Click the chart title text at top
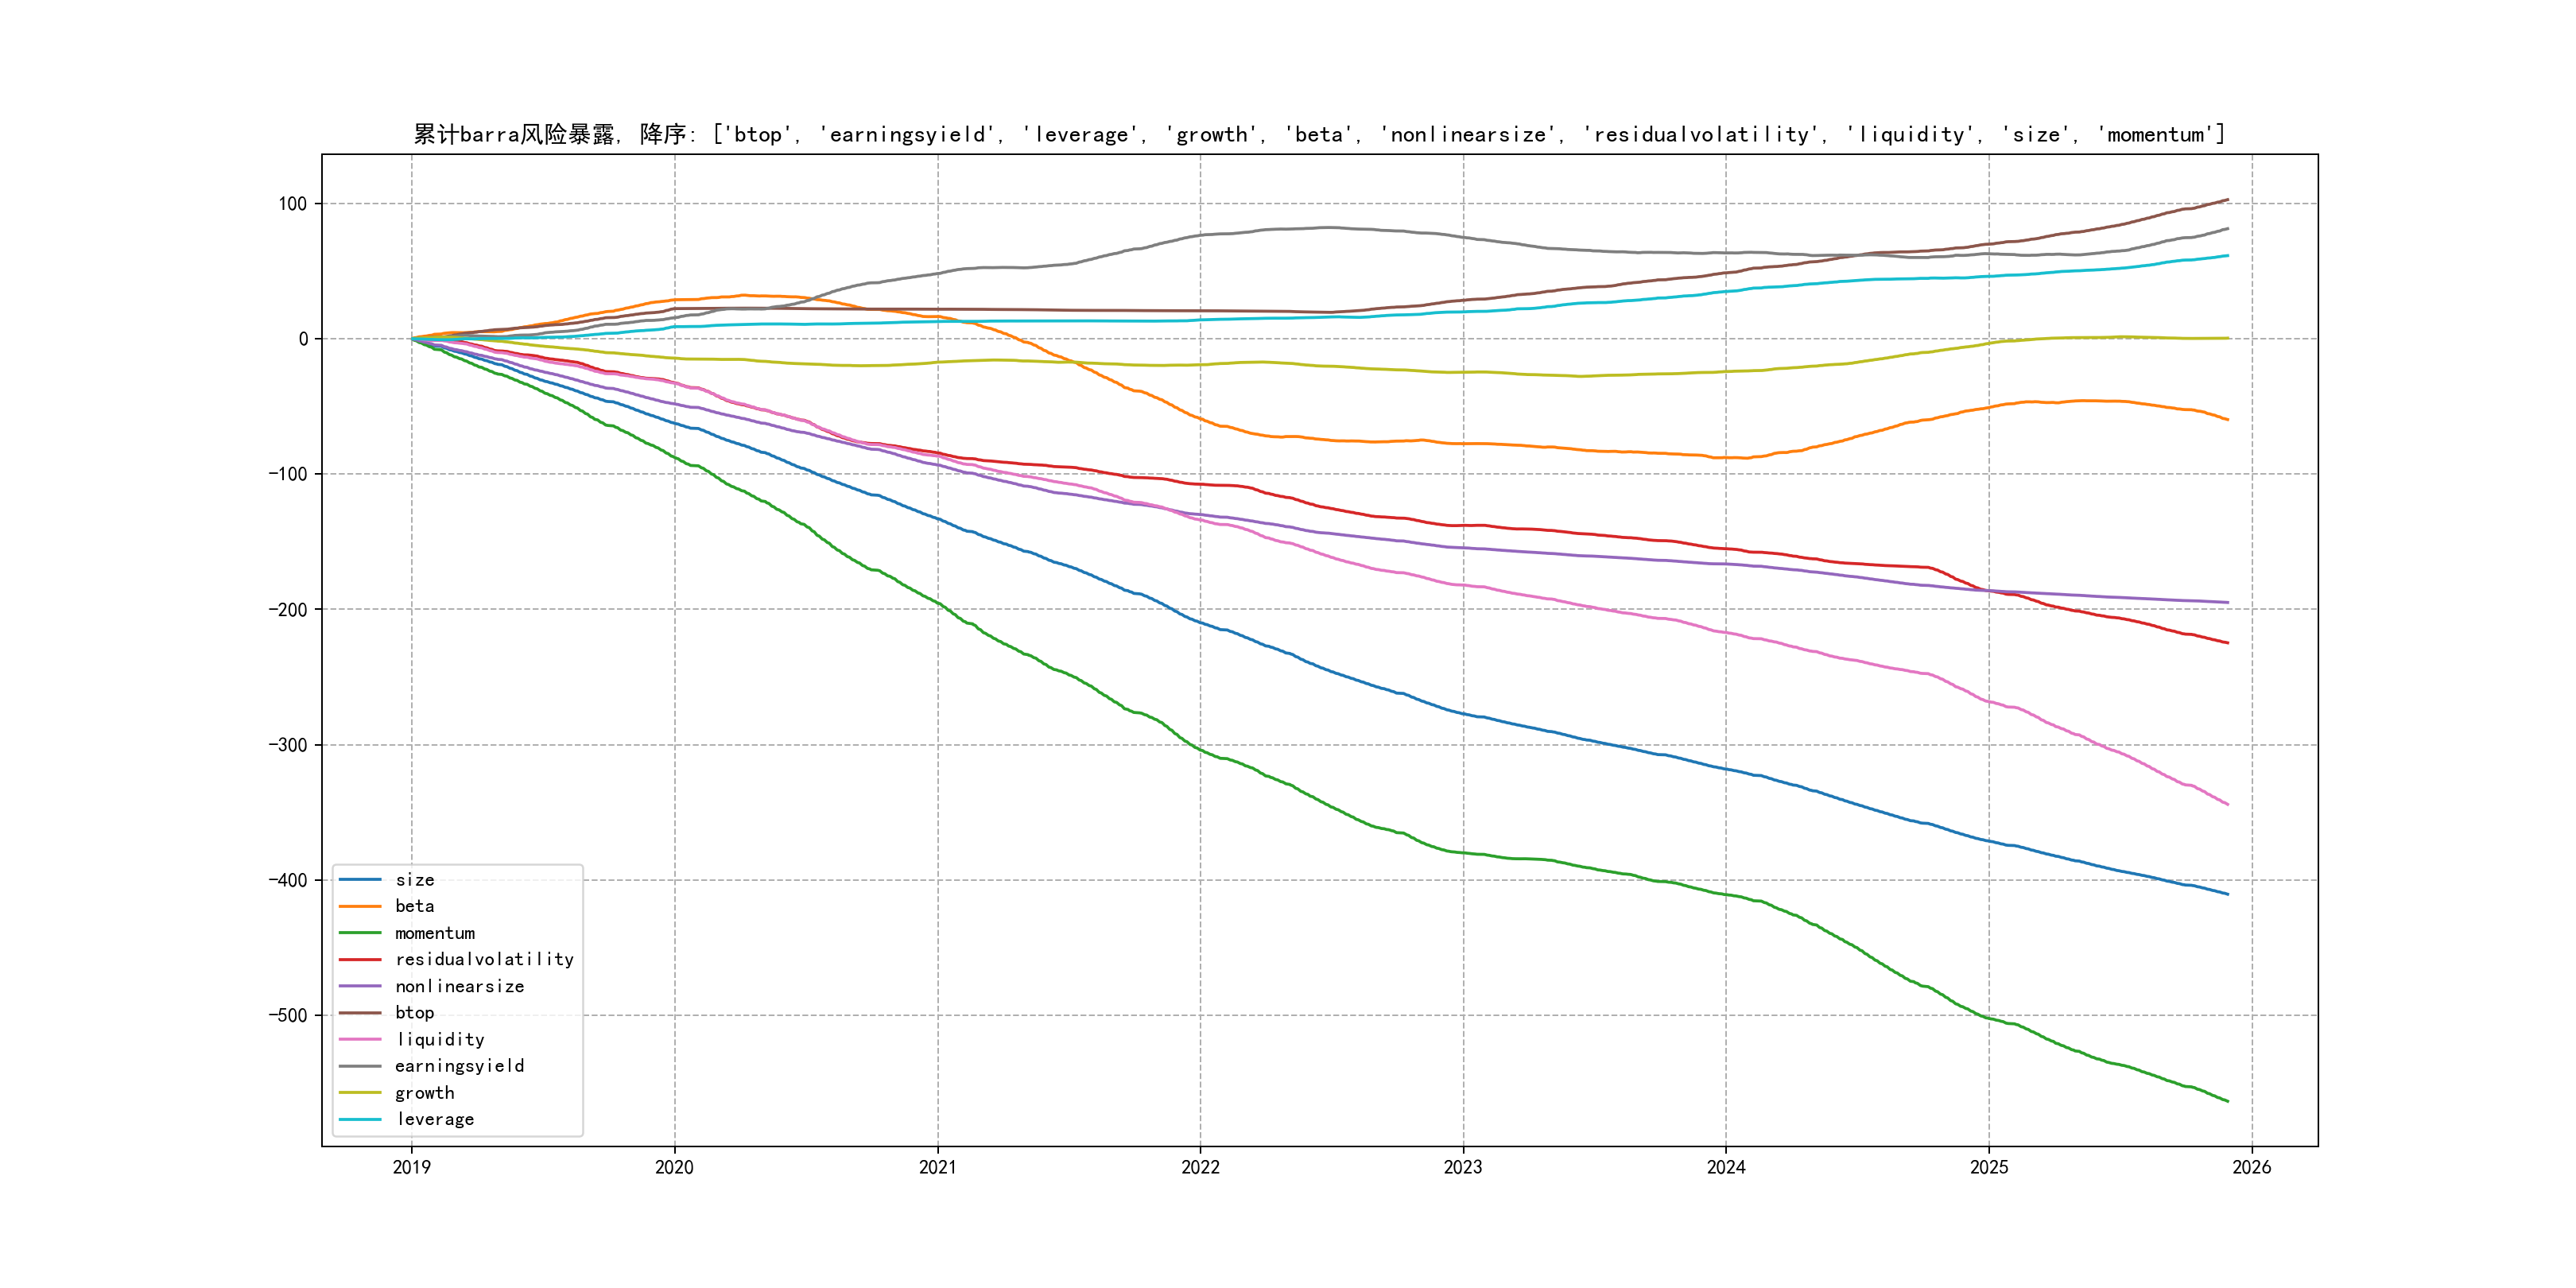2576x1288 pixels. (x=1319, y=134)
